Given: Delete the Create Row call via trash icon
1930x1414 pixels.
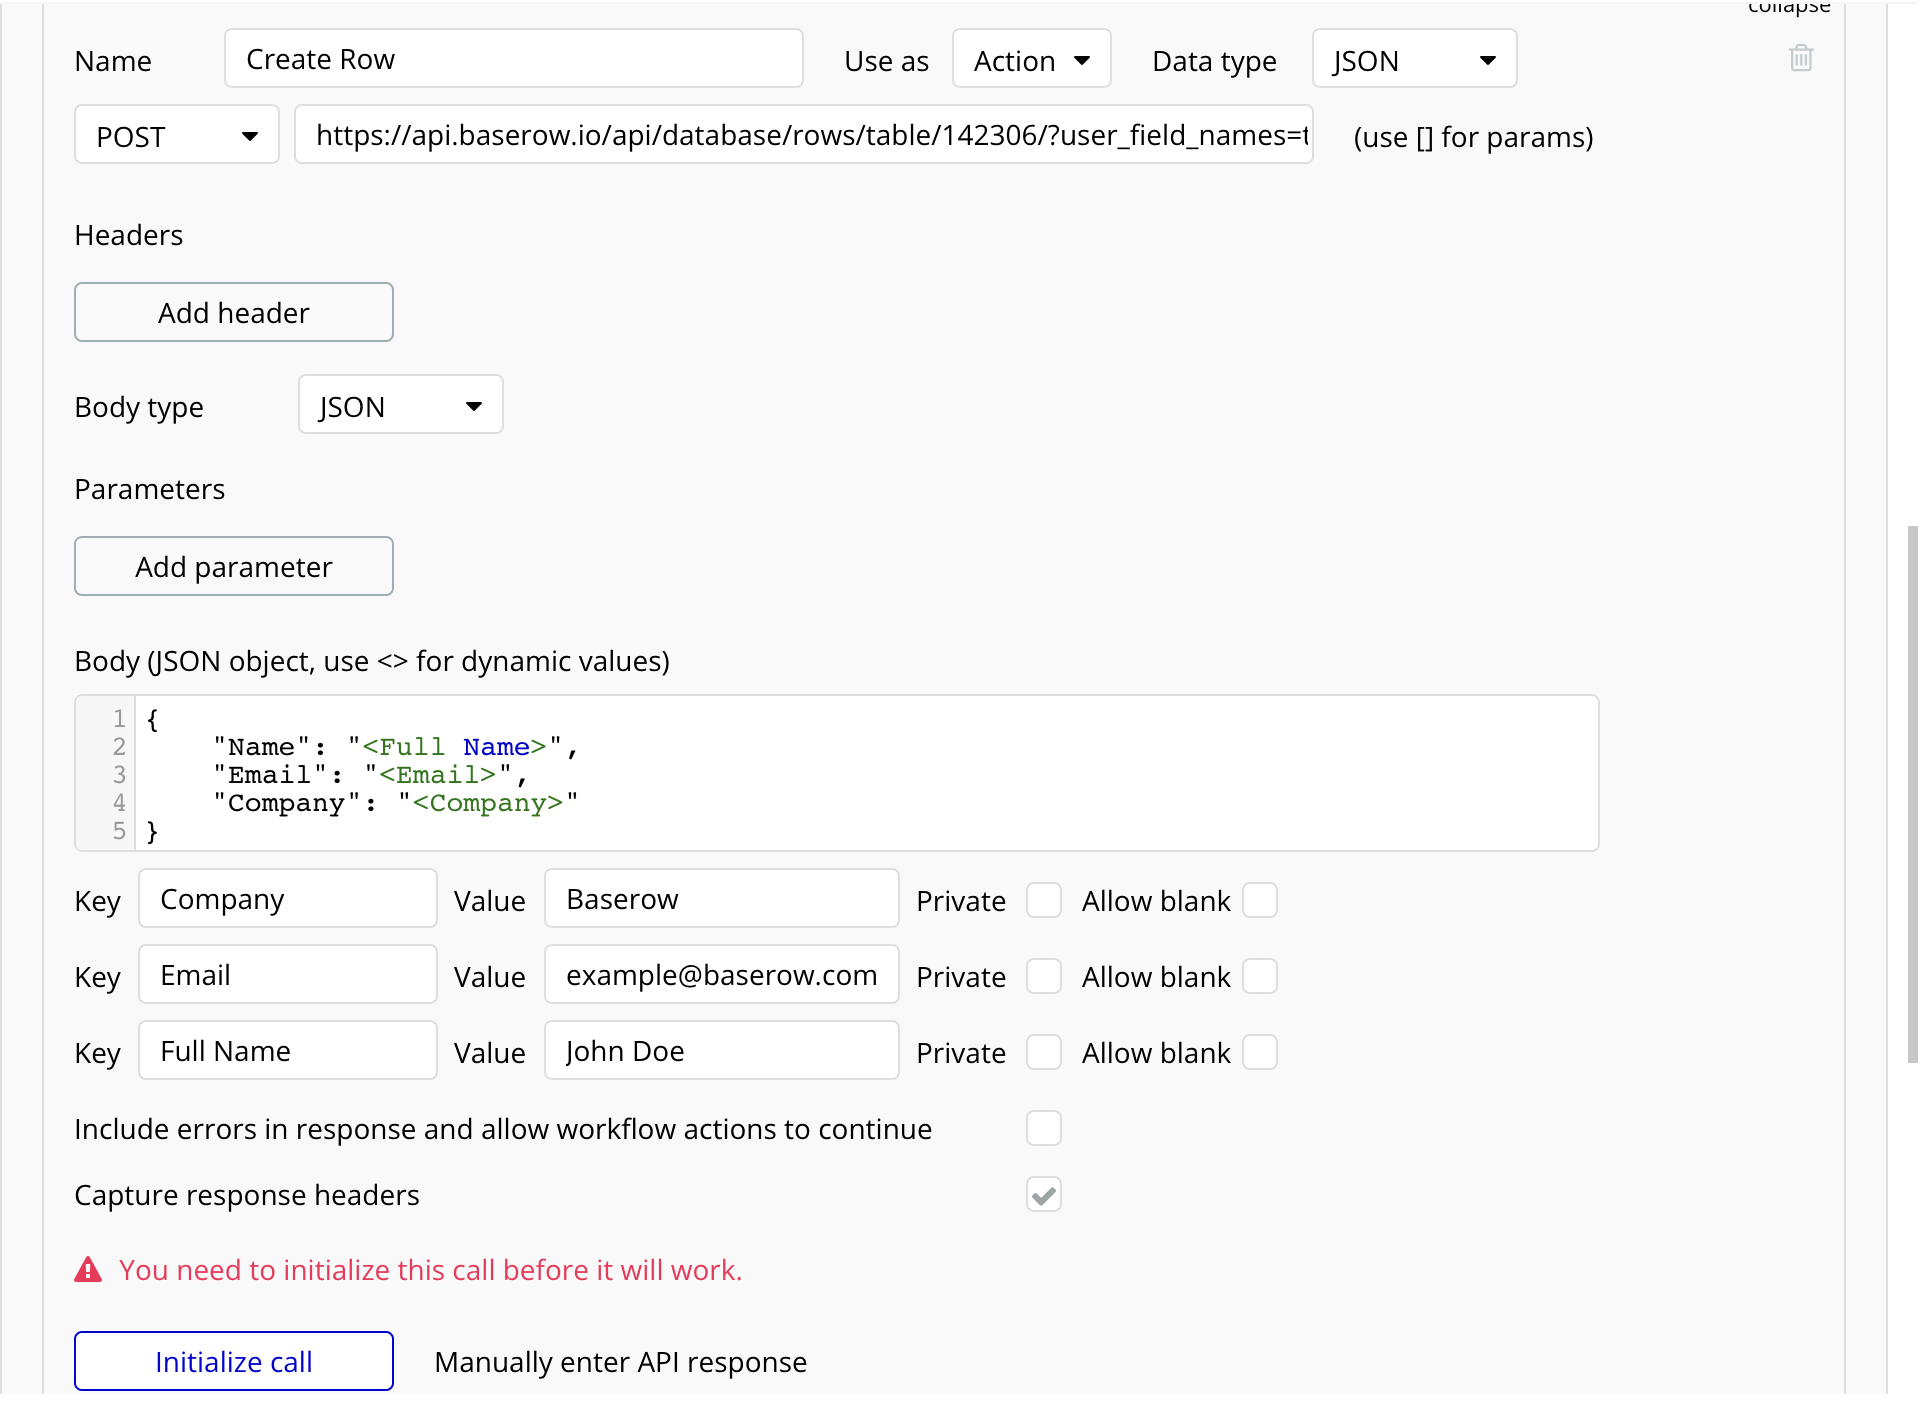Looking at the screenshot, I should pyautogui.click(x=1800, y=58).
